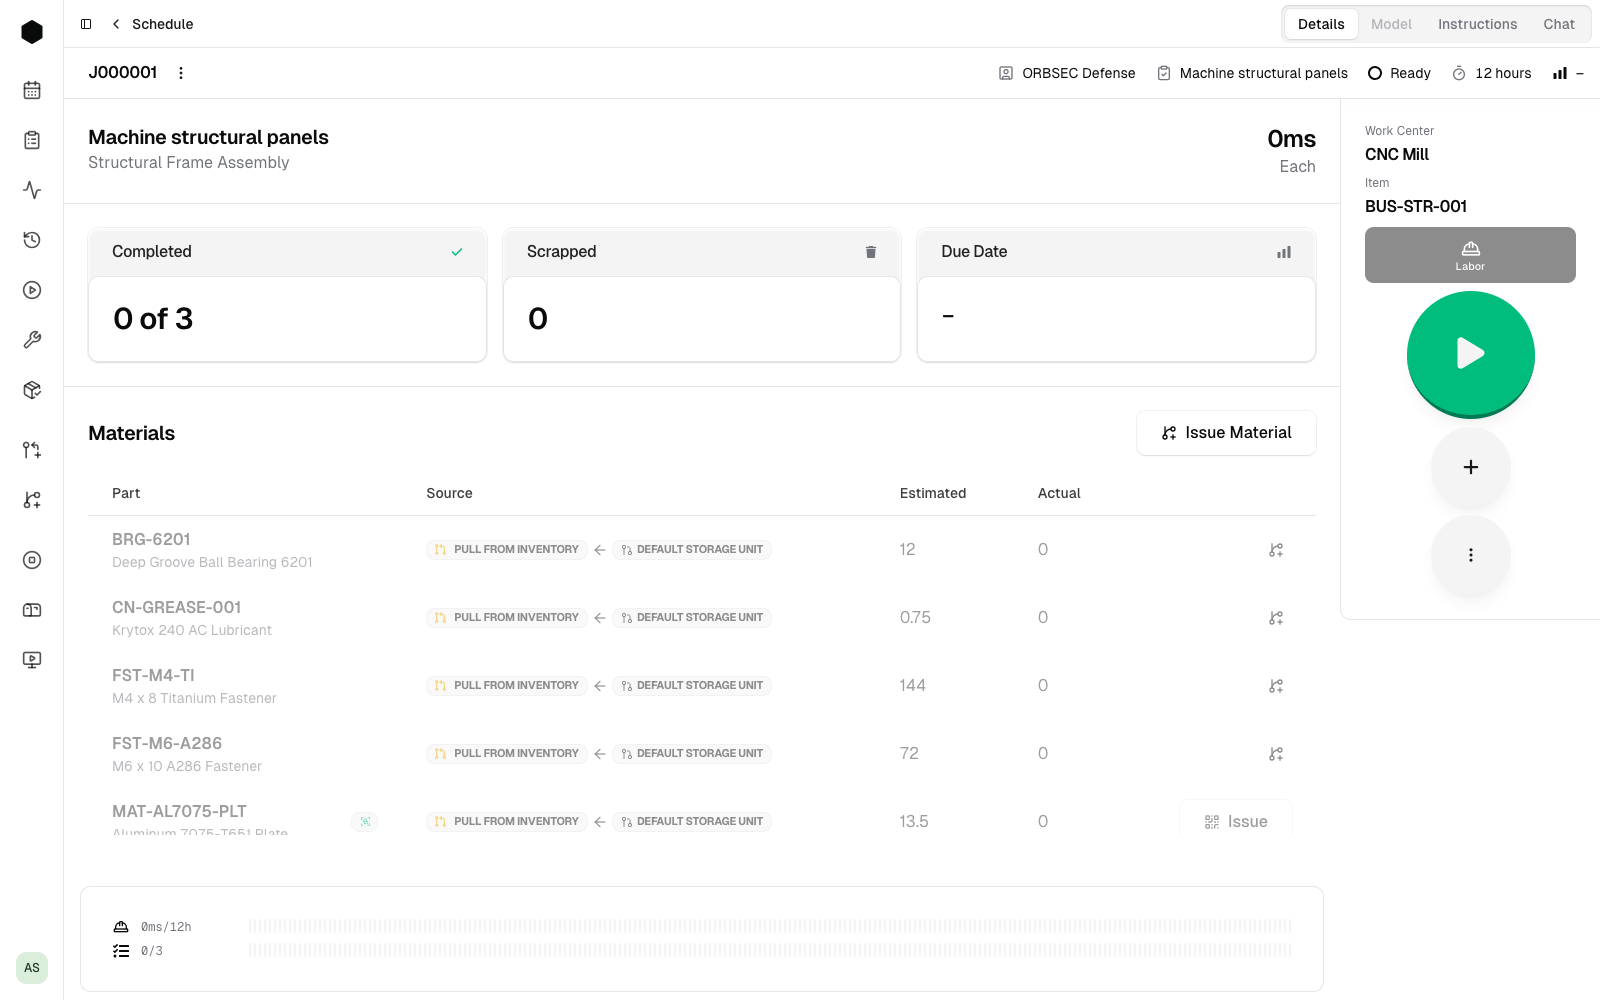1600x1000 pixels.
Task: Click Default Storage Unit badge for CN-GREASE-001
Action: coord(692,618)
